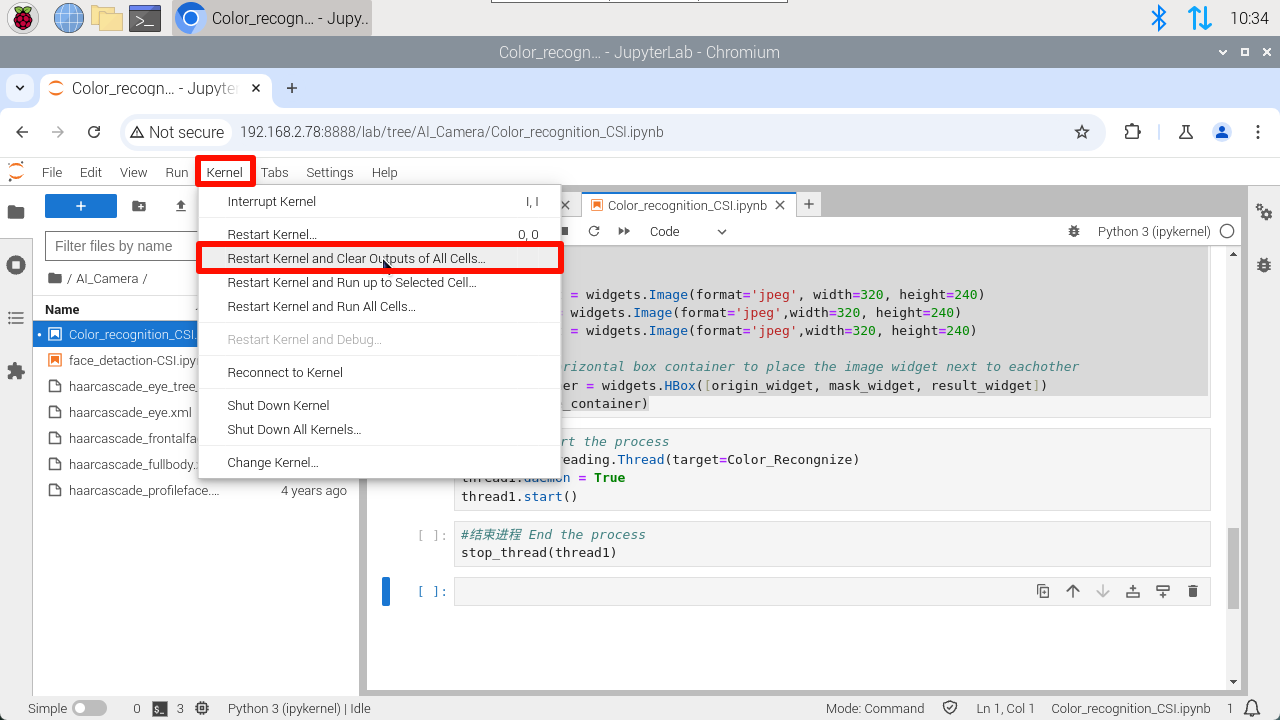Viewport: 1280px width, 720px height.
Task: Open the Raspberry Pi main menu
Action: [23, 17]
